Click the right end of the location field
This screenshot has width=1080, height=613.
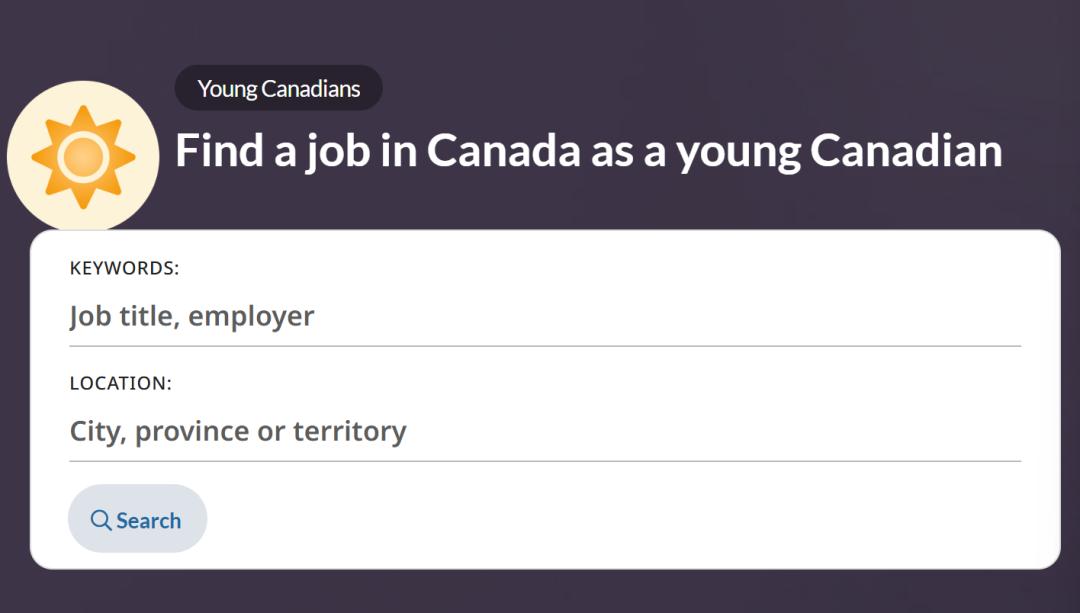coord(1000,432)
